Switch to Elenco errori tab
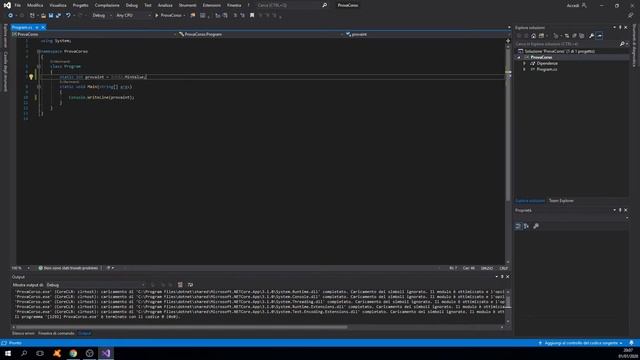Viewport: 640px width, 360px height. [x=23, y=333]
